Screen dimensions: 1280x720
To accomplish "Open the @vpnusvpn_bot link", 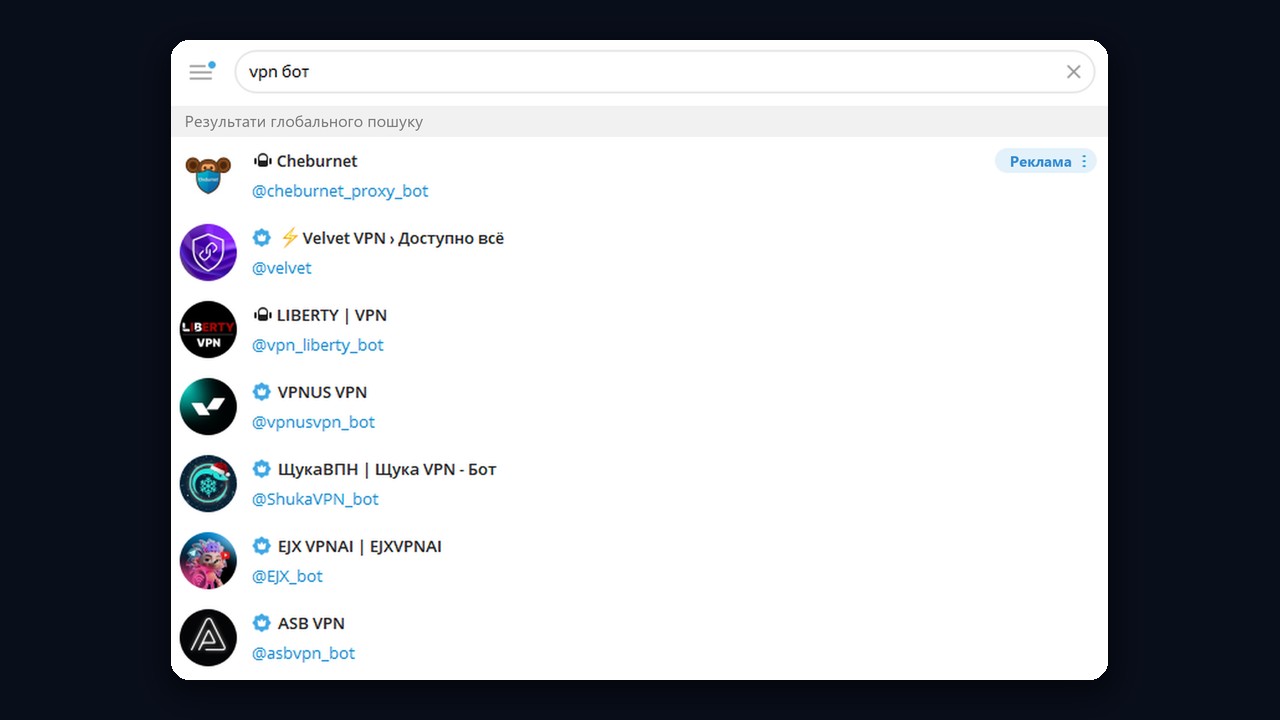I will (x=314, y=422).
